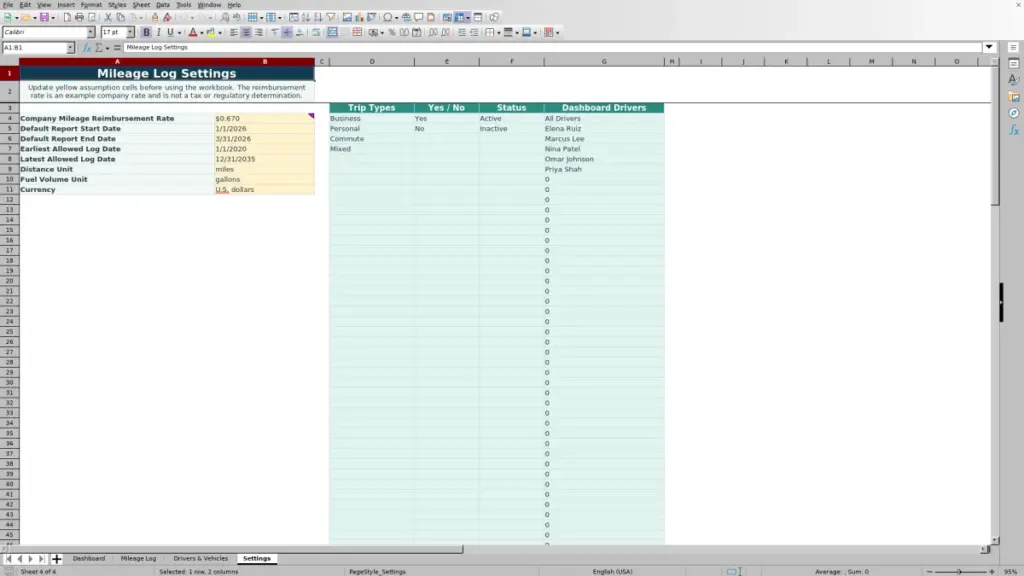Open the Function Wizard fx icon
Screen dimensions: 1024x576
pyautogui.click(x=87, y=48)
